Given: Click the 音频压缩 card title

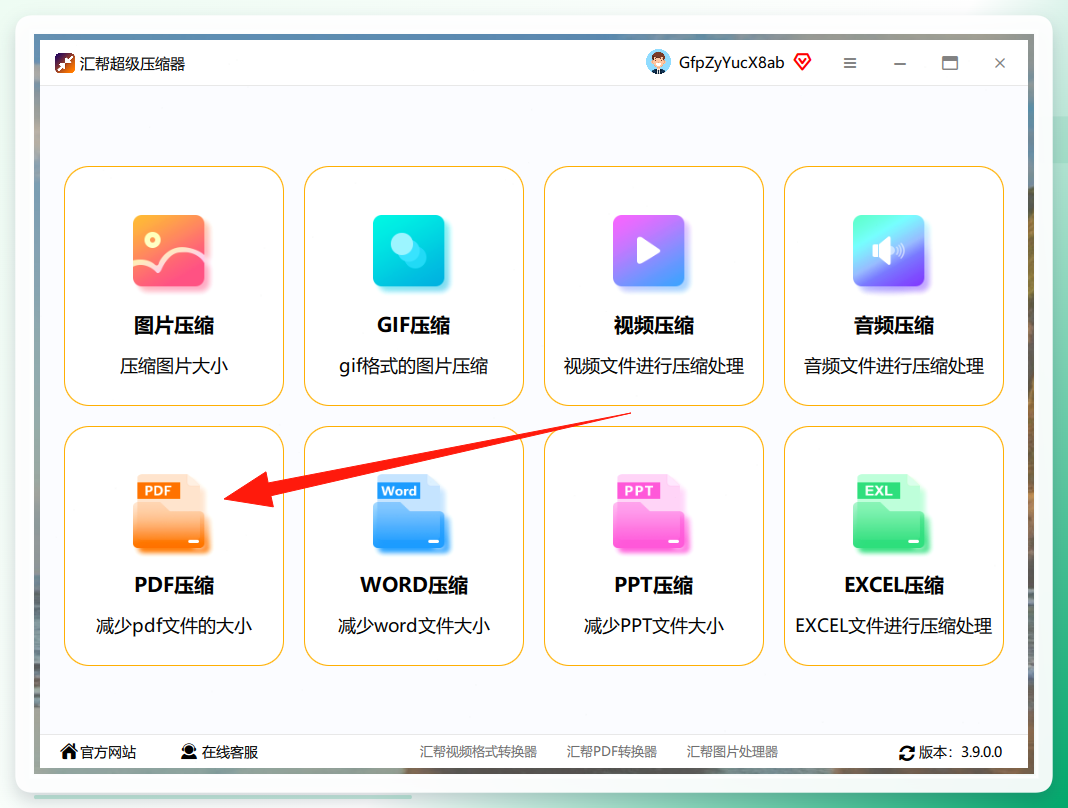Looking at the screenshot, I should tap(894, 326).
